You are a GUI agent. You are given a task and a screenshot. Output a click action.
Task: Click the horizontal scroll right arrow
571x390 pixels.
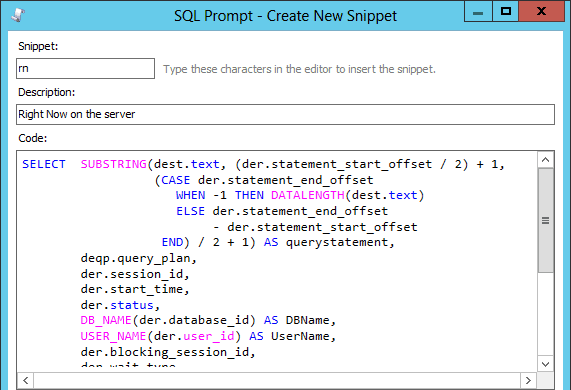click(528, 381)
